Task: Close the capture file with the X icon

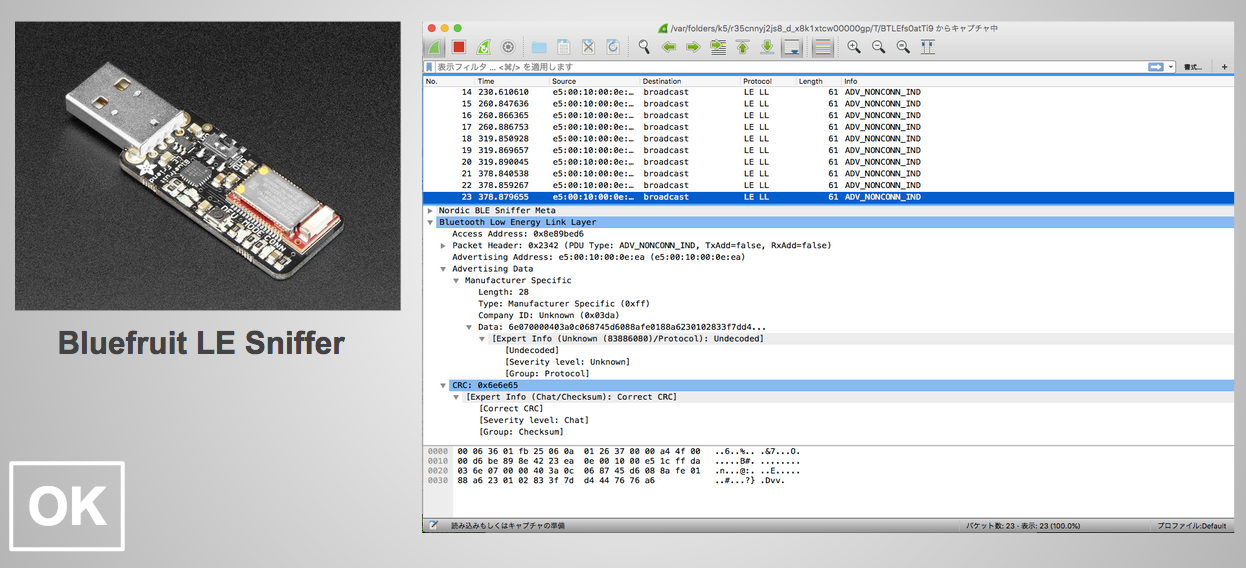Action: [x=588, y=47]
